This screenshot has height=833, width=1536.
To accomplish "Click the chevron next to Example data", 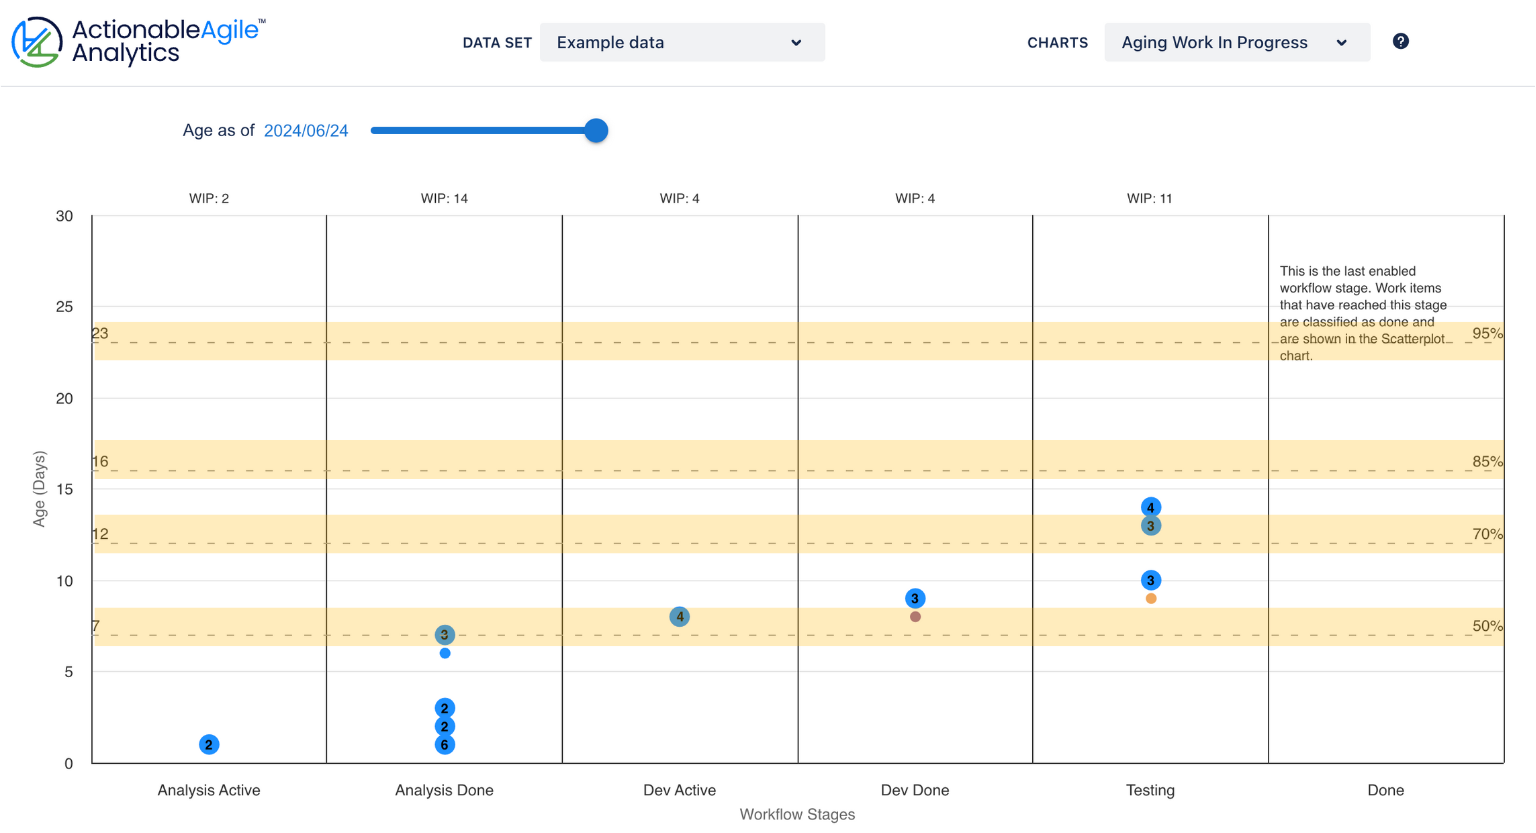I will tap(796, 43).
